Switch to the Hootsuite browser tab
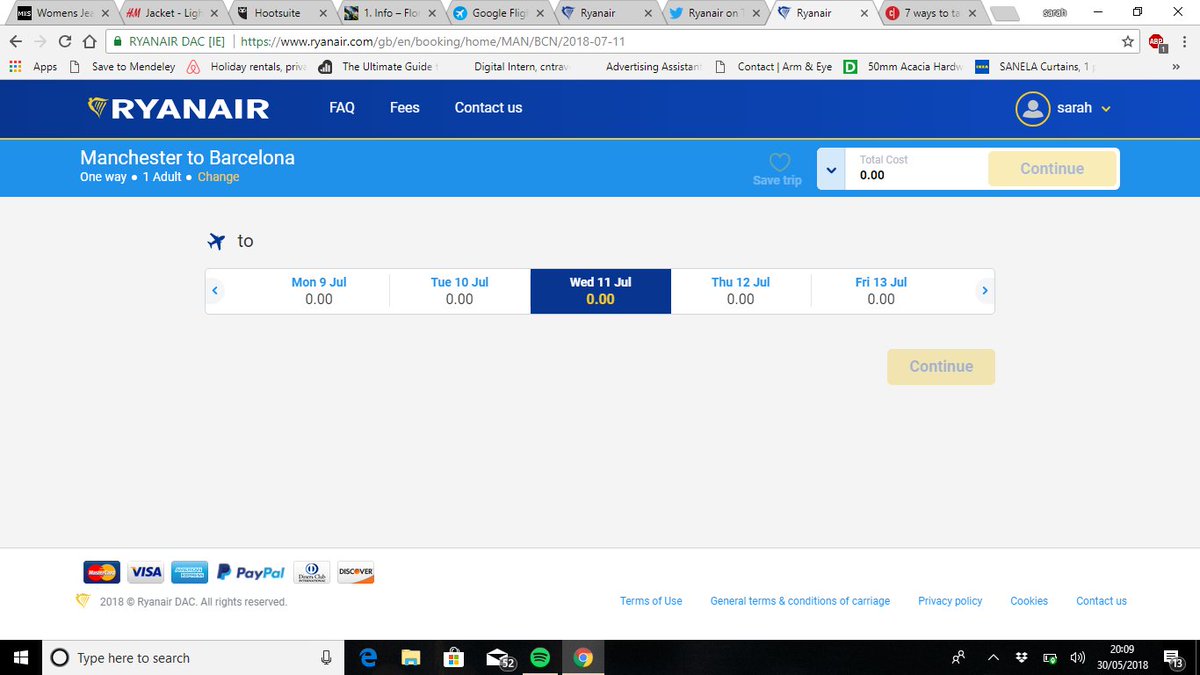The height and width of the screenshot is (675, 1200). [283, 13]
